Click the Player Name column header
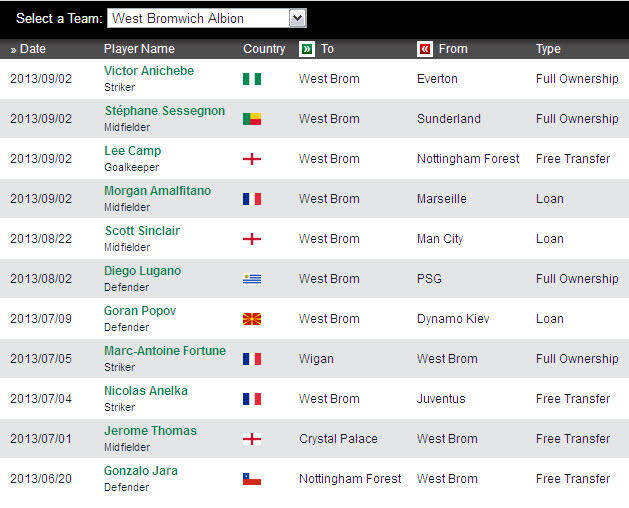 pyautogui.click(x=139, y=49)
